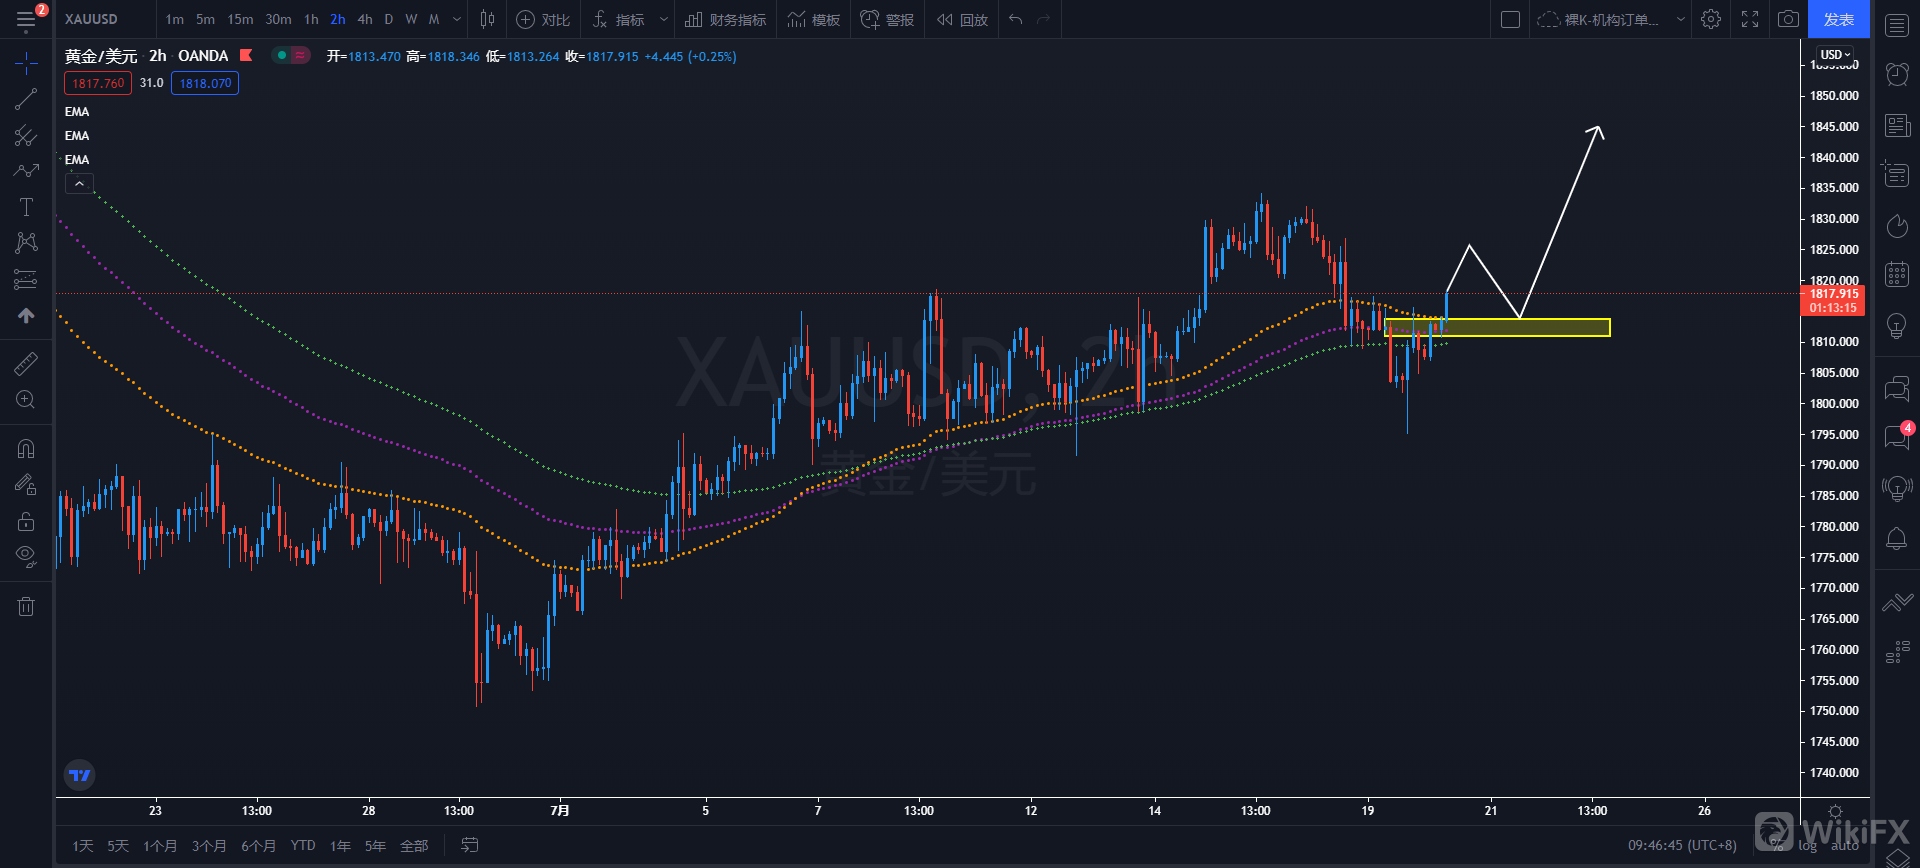Open the USD currency dropdown
The height and width of the screenshot is (868, 1920).
click(x=1835, y=55)
